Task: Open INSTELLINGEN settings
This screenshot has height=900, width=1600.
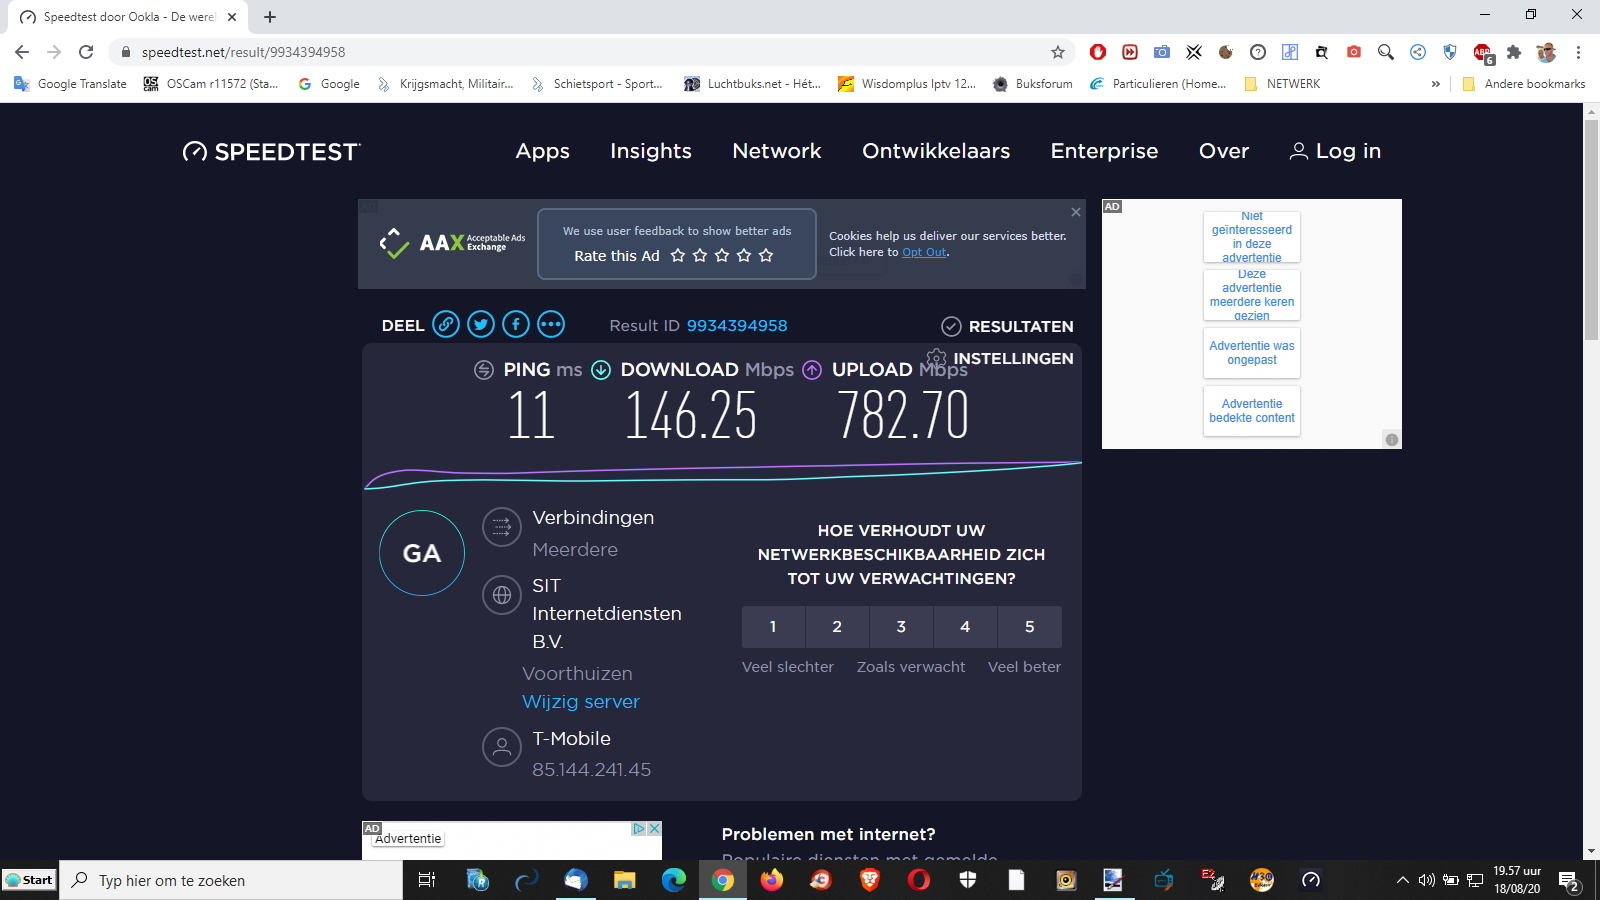Action: pyautogui.click(x=1000, y=358)
